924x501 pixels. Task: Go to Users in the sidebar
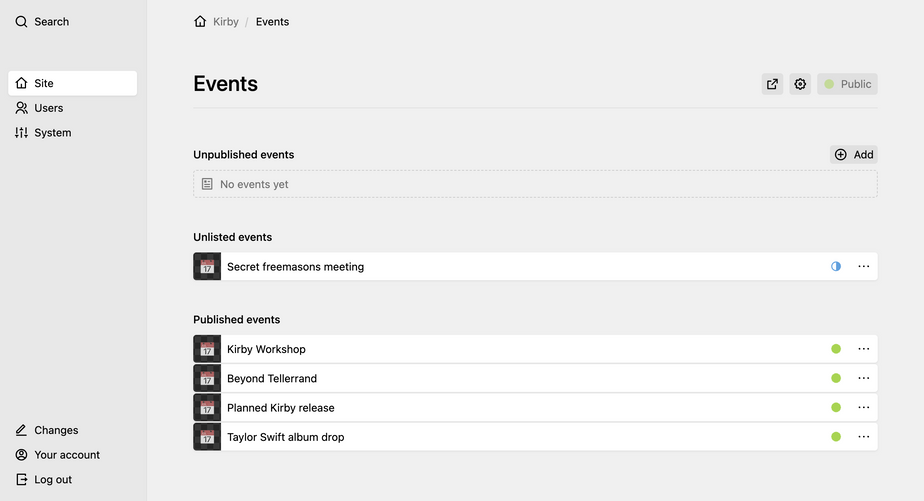[x=48, y=108]
